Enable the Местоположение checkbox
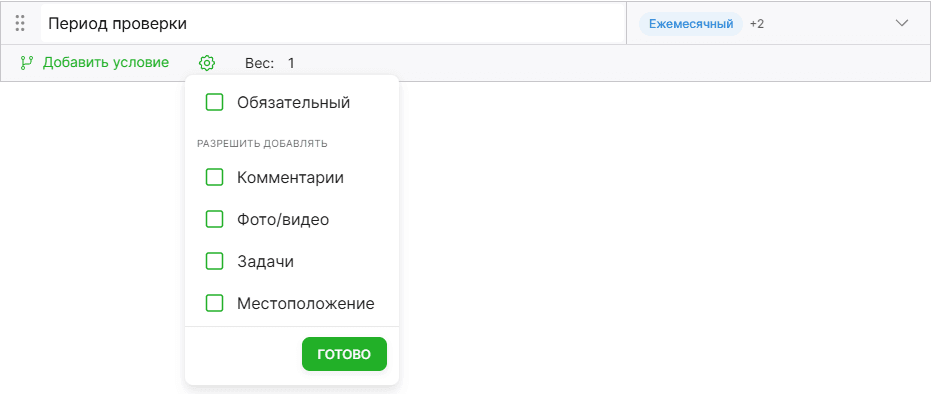Screen dimensions: 931x394 pyautogui.click(x=214, y=304)
